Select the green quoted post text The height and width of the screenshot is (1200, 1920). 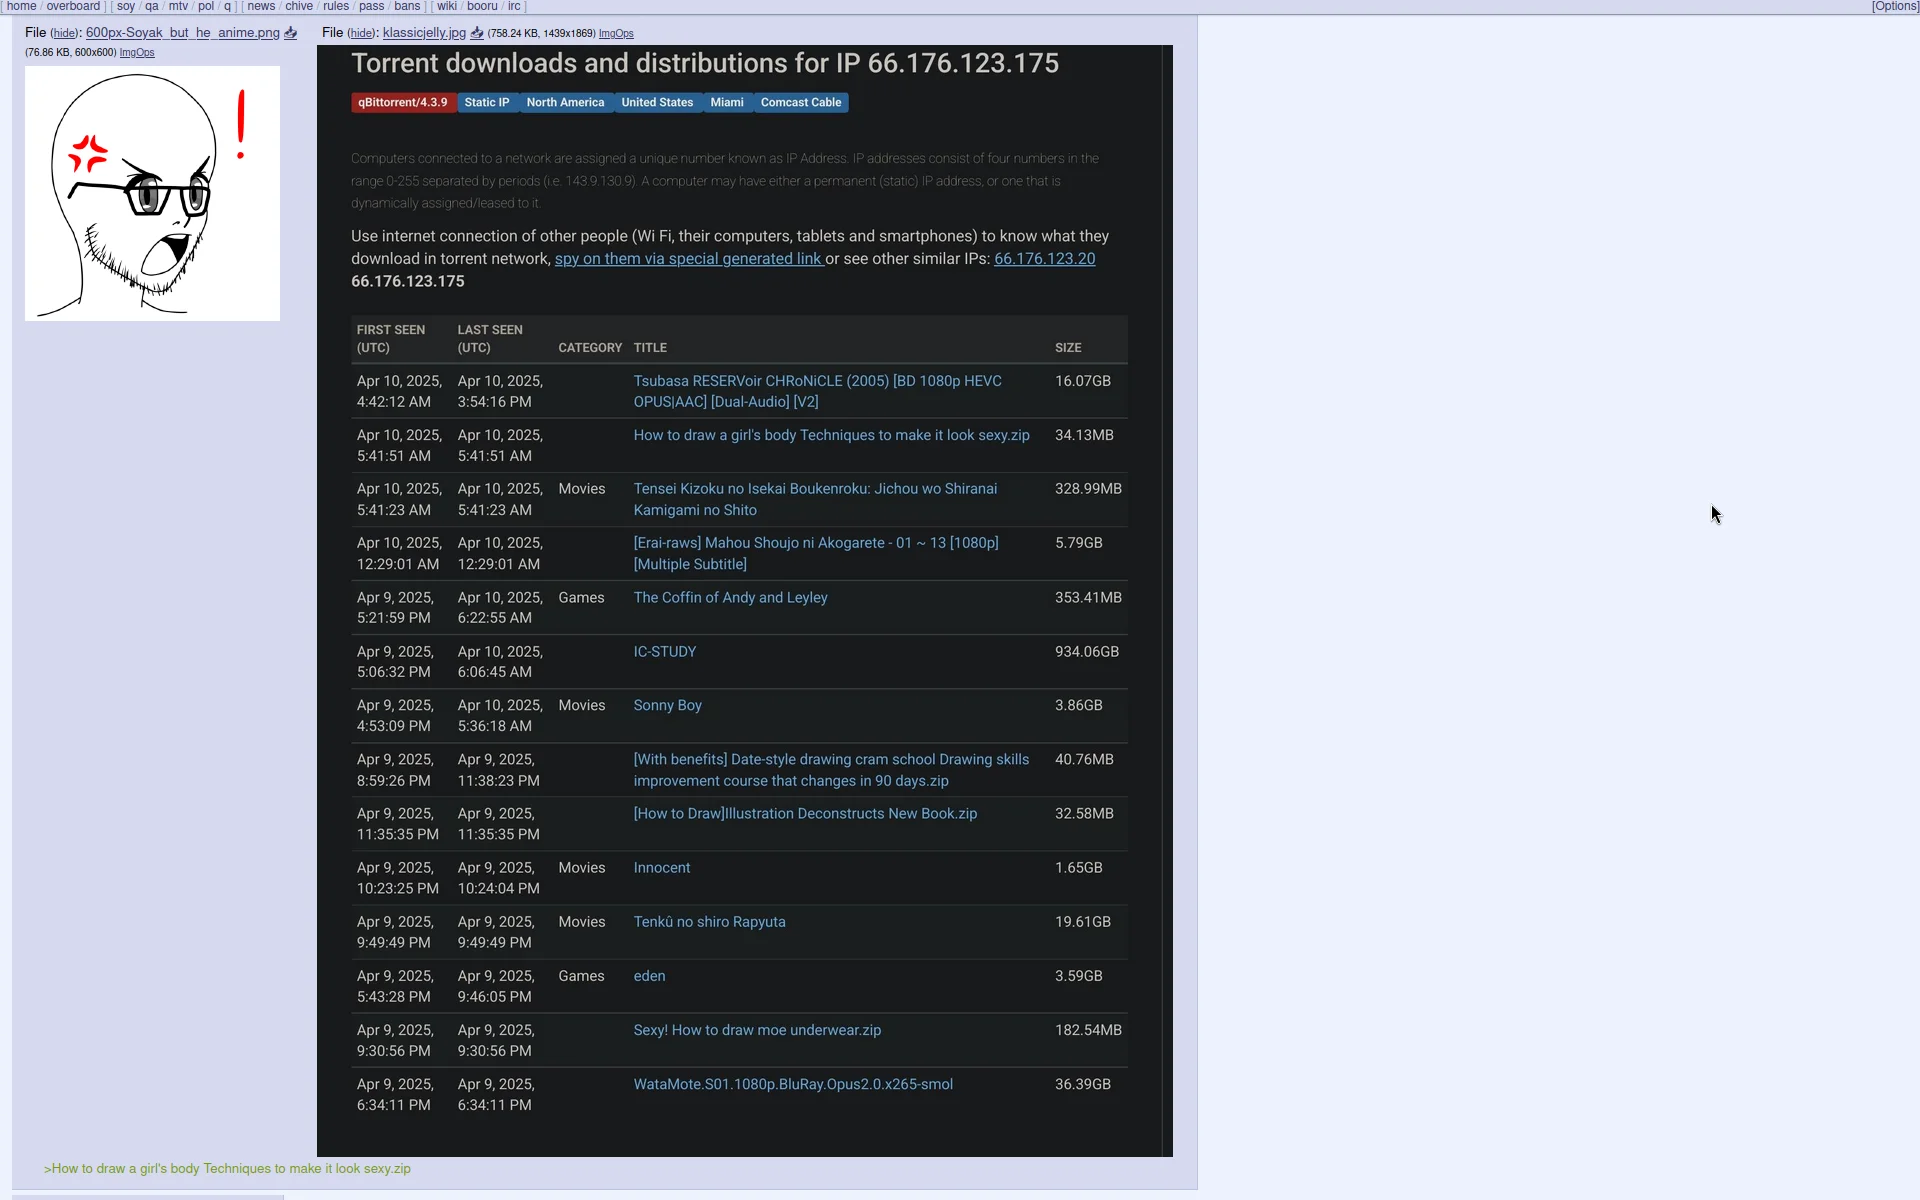227,1168
